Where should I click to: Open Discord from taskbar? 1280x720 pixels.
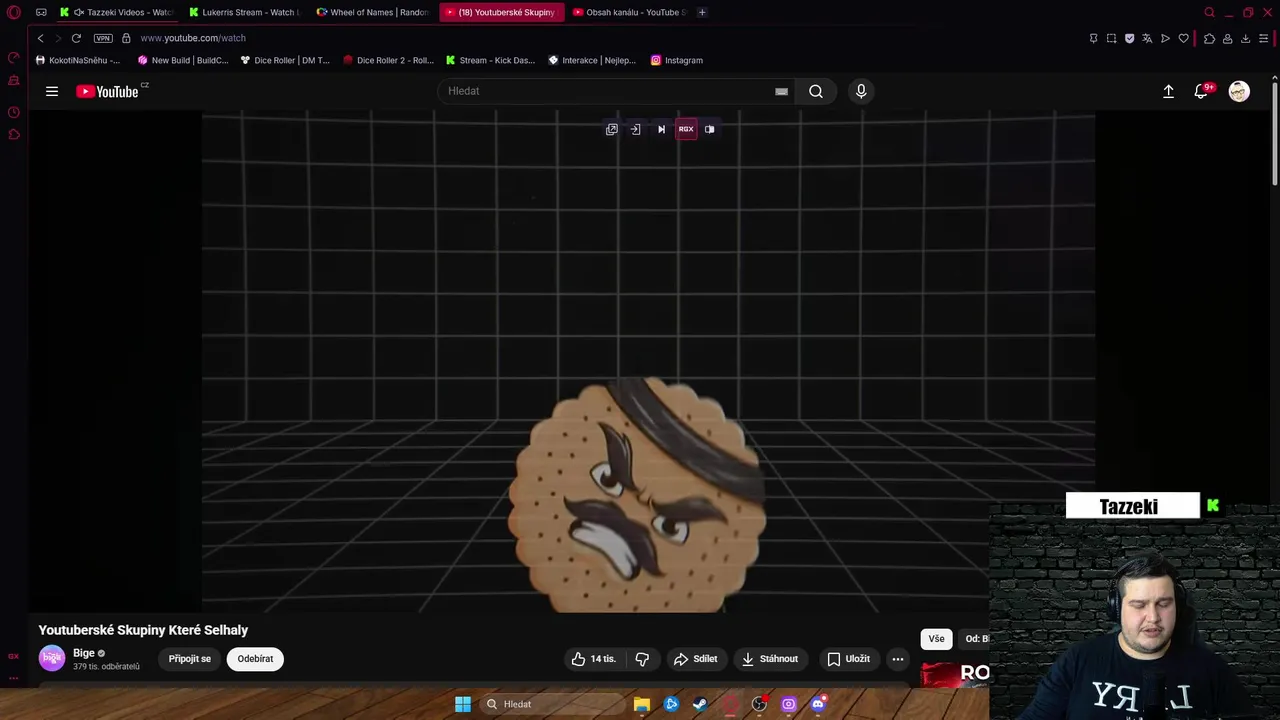(818, 704)
